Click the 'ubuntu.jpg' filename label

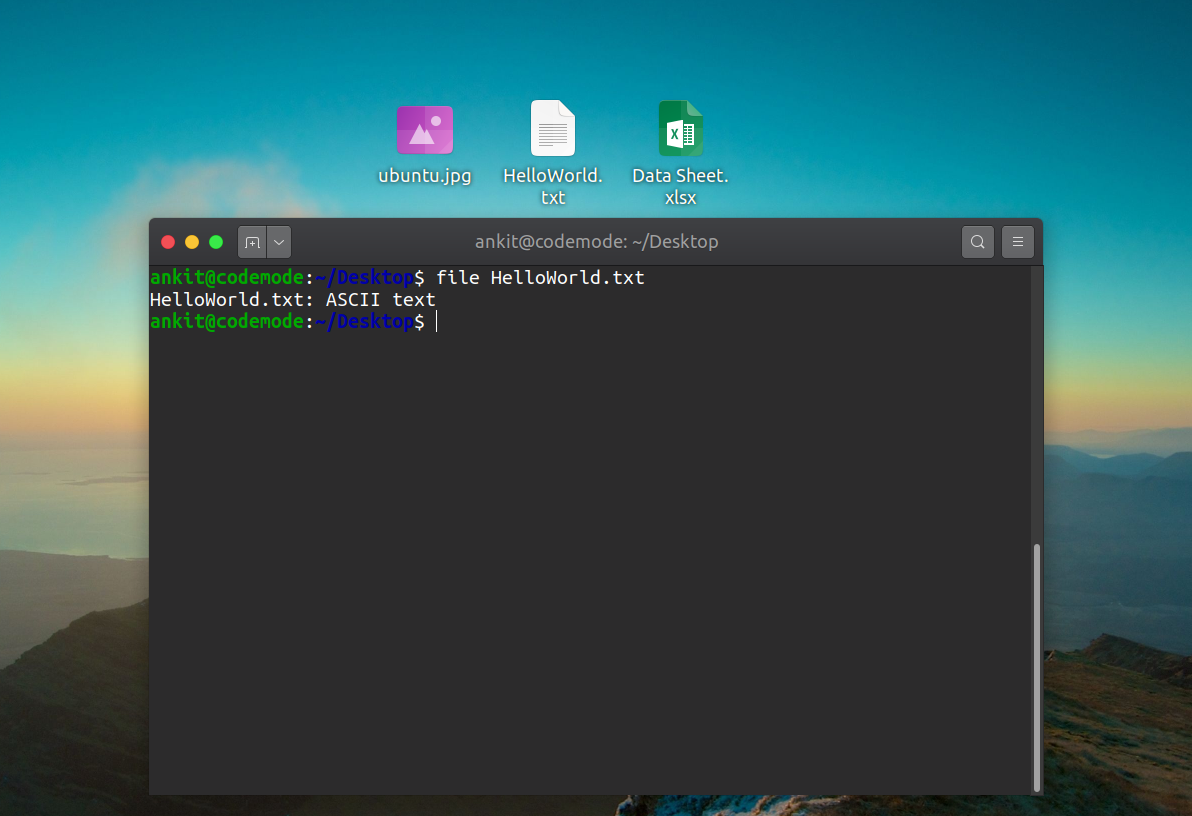(425, 176)
